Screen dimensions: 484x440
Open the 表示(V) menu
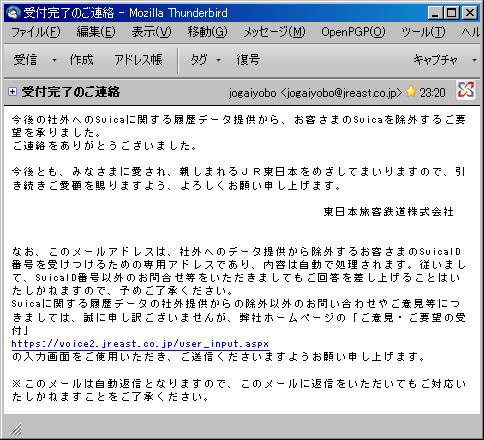pos(151,32)
